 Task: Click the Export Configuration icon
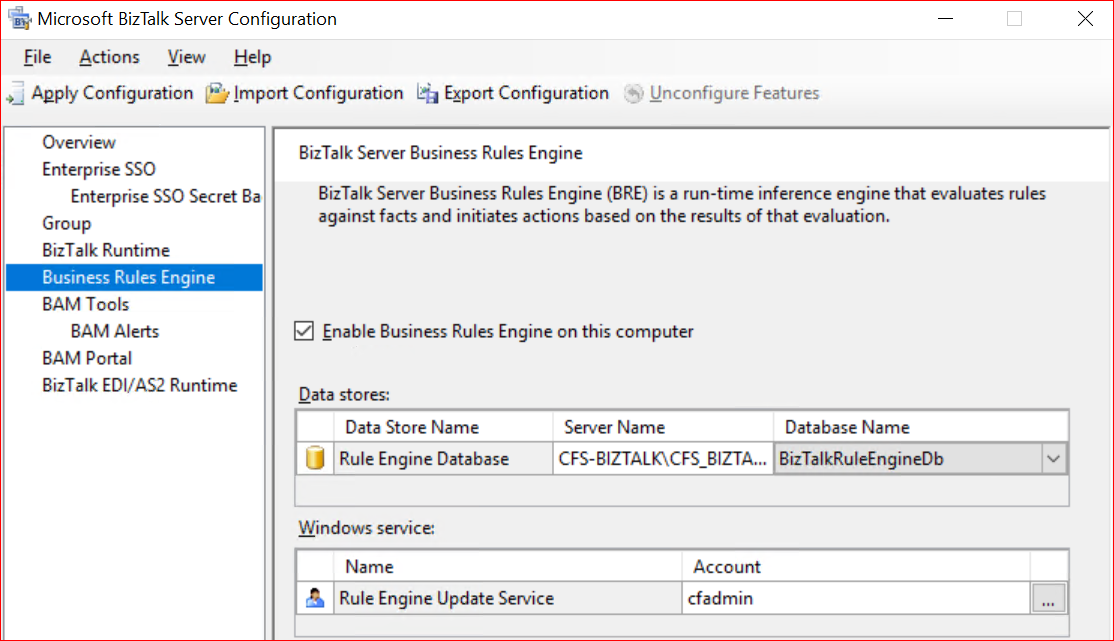(x=428, y=94)
